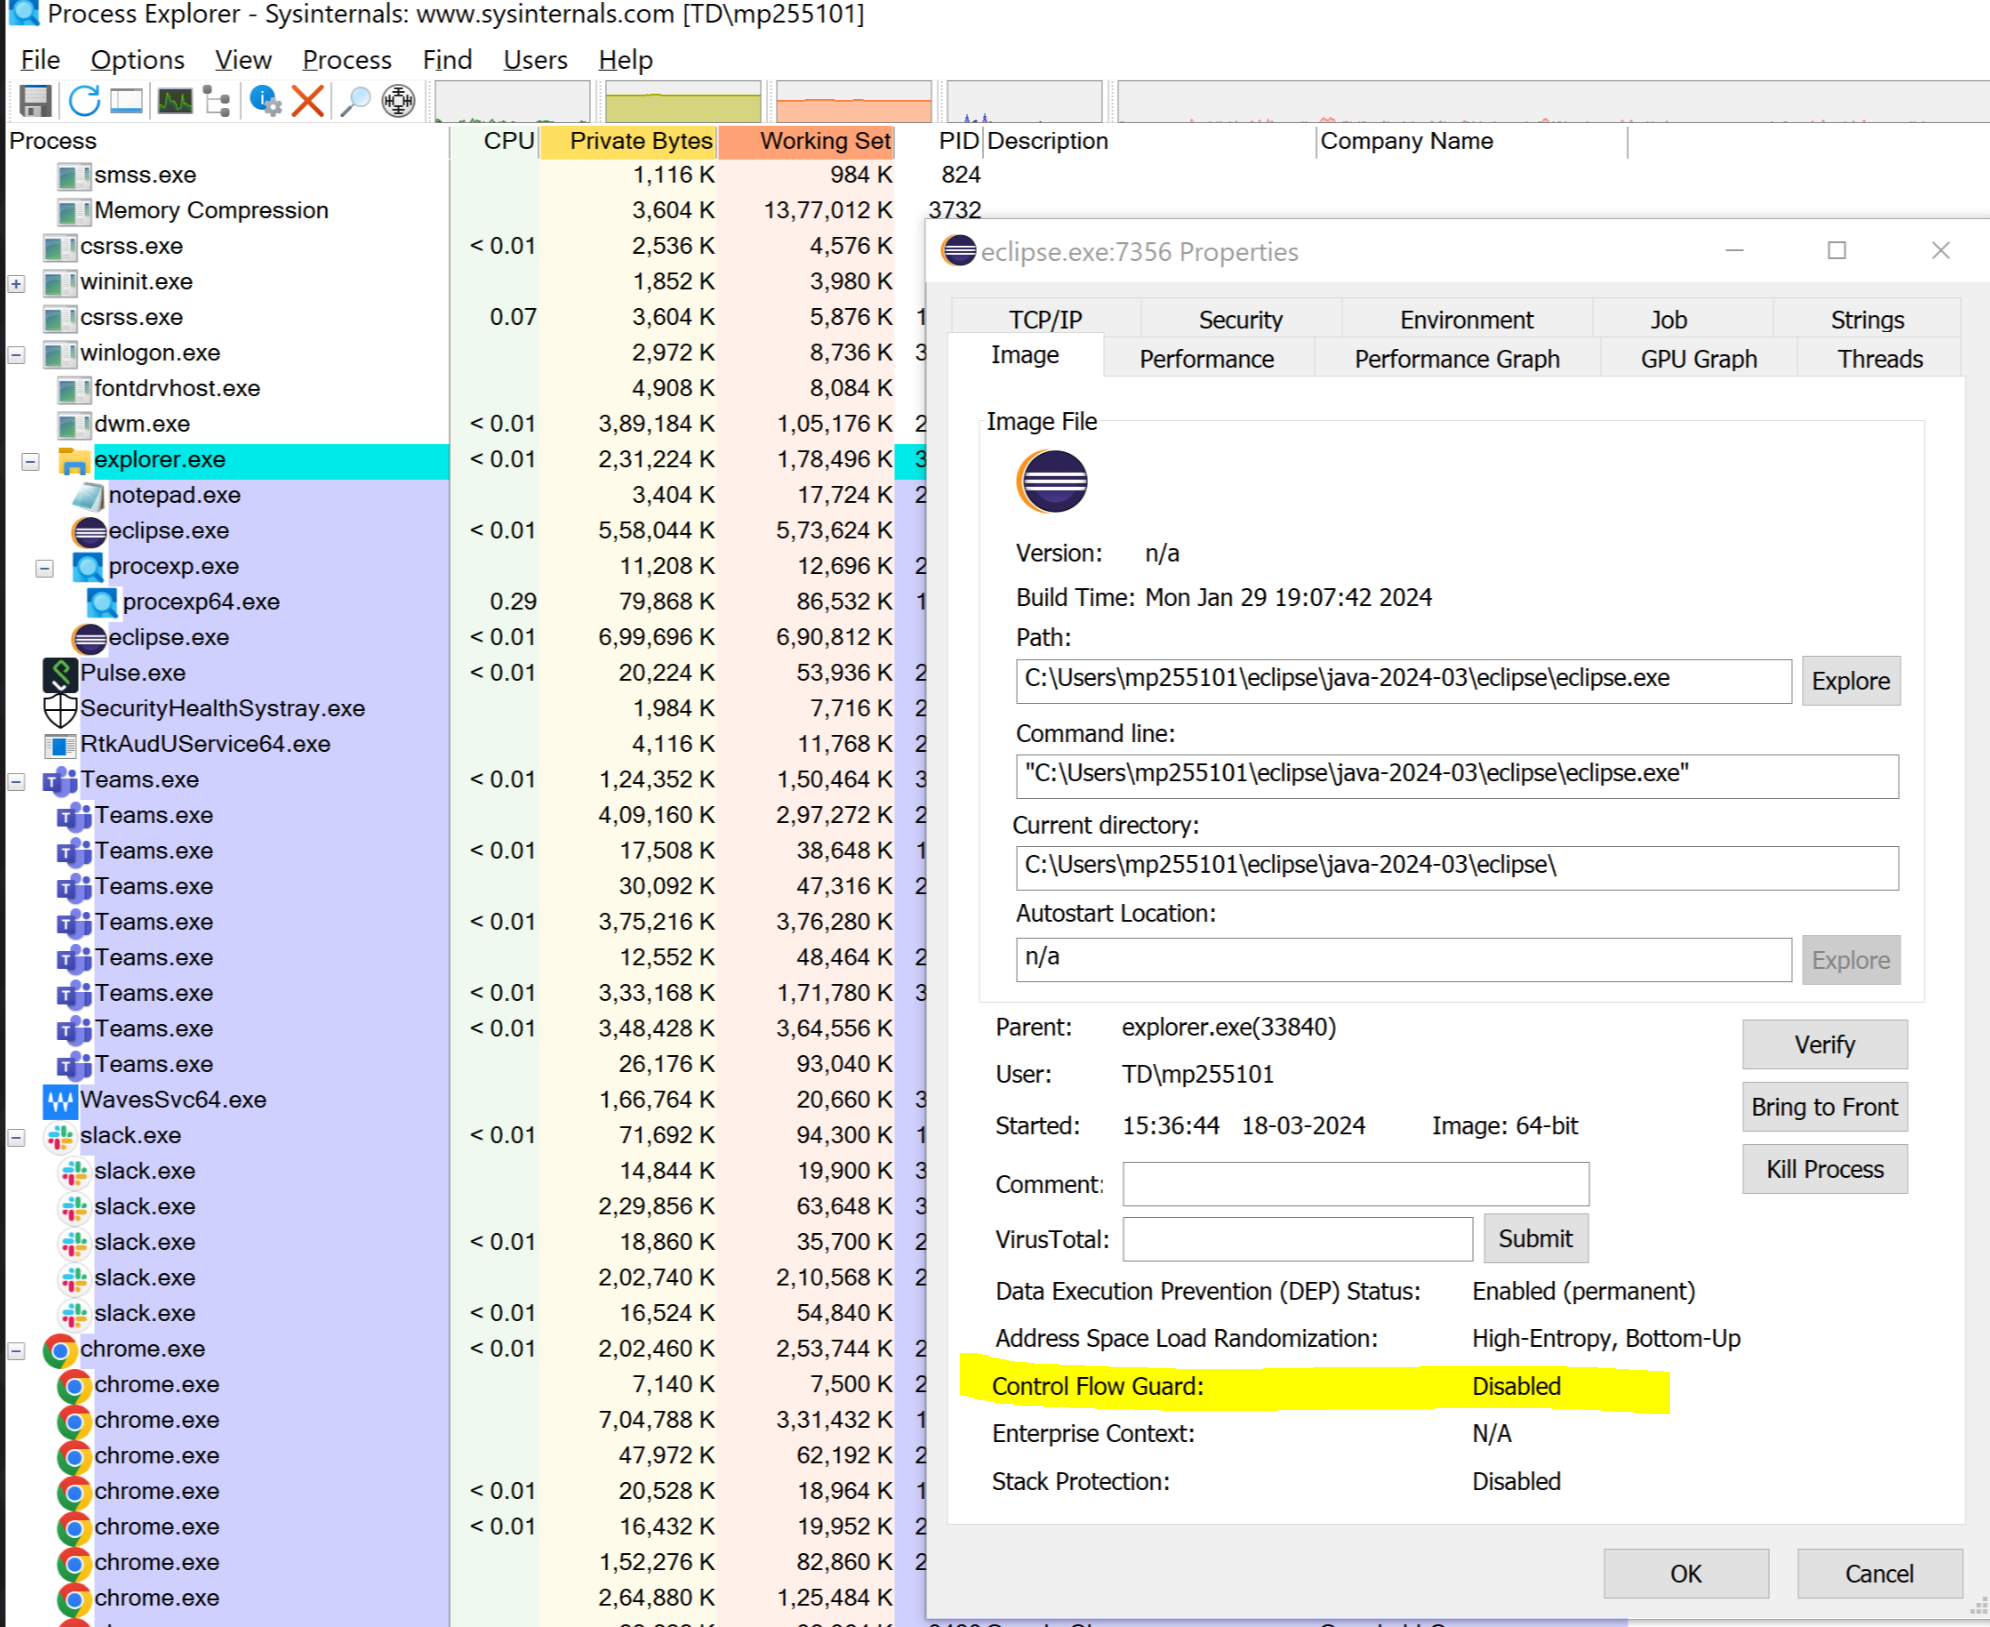
Task: Open the find handle magnifier icon
Action: point(355,101)
